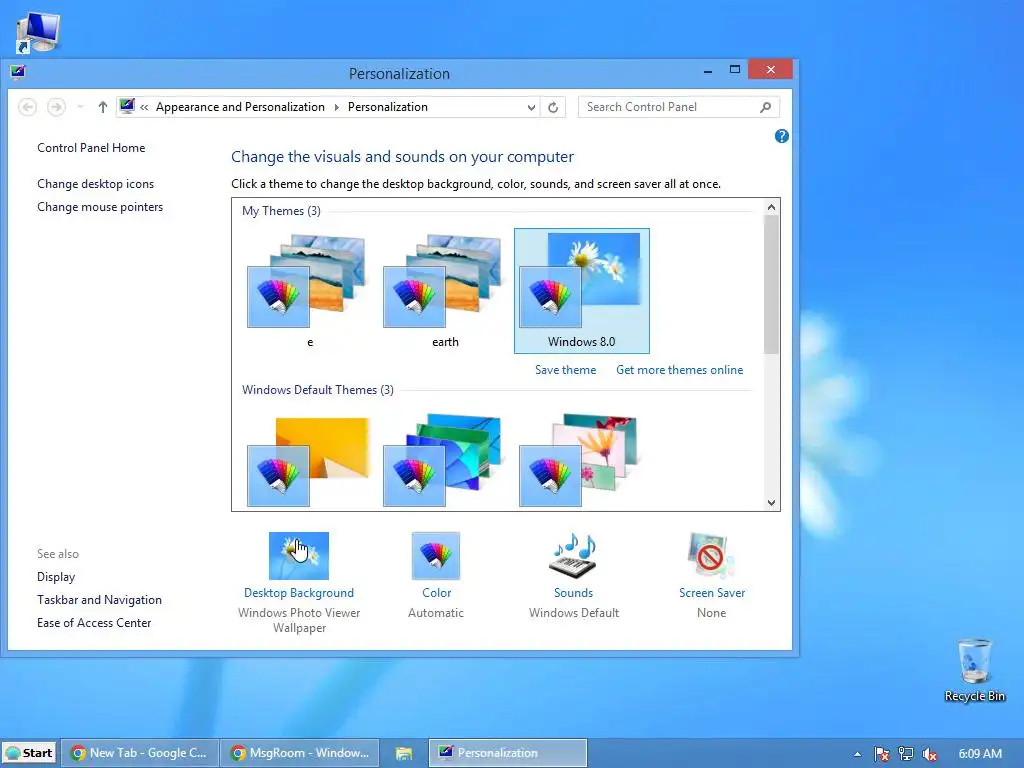Open Ease of Access Center link

tap(93, 622)
